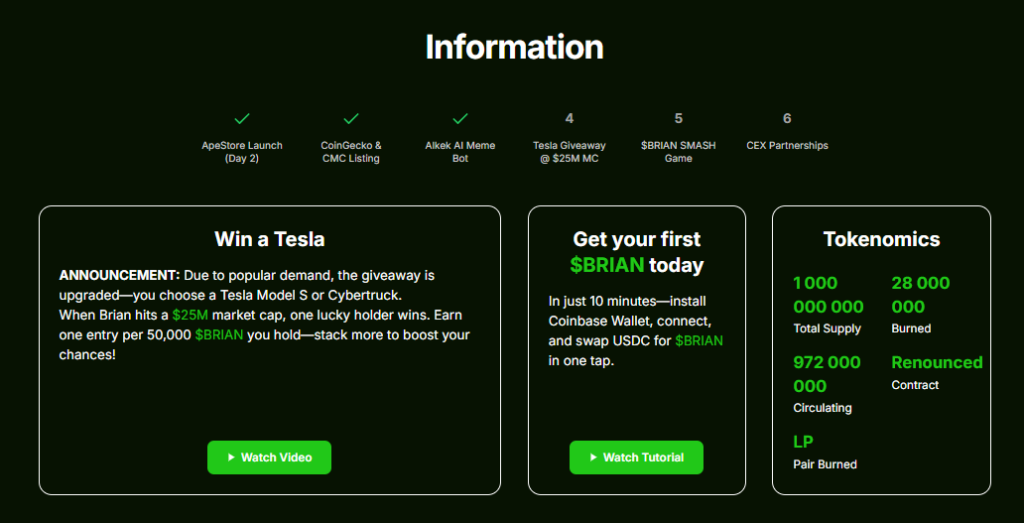Click the ApeStore Launch (Day 2) label
The width and height of the screenshot is (1024, 523).
242,152
